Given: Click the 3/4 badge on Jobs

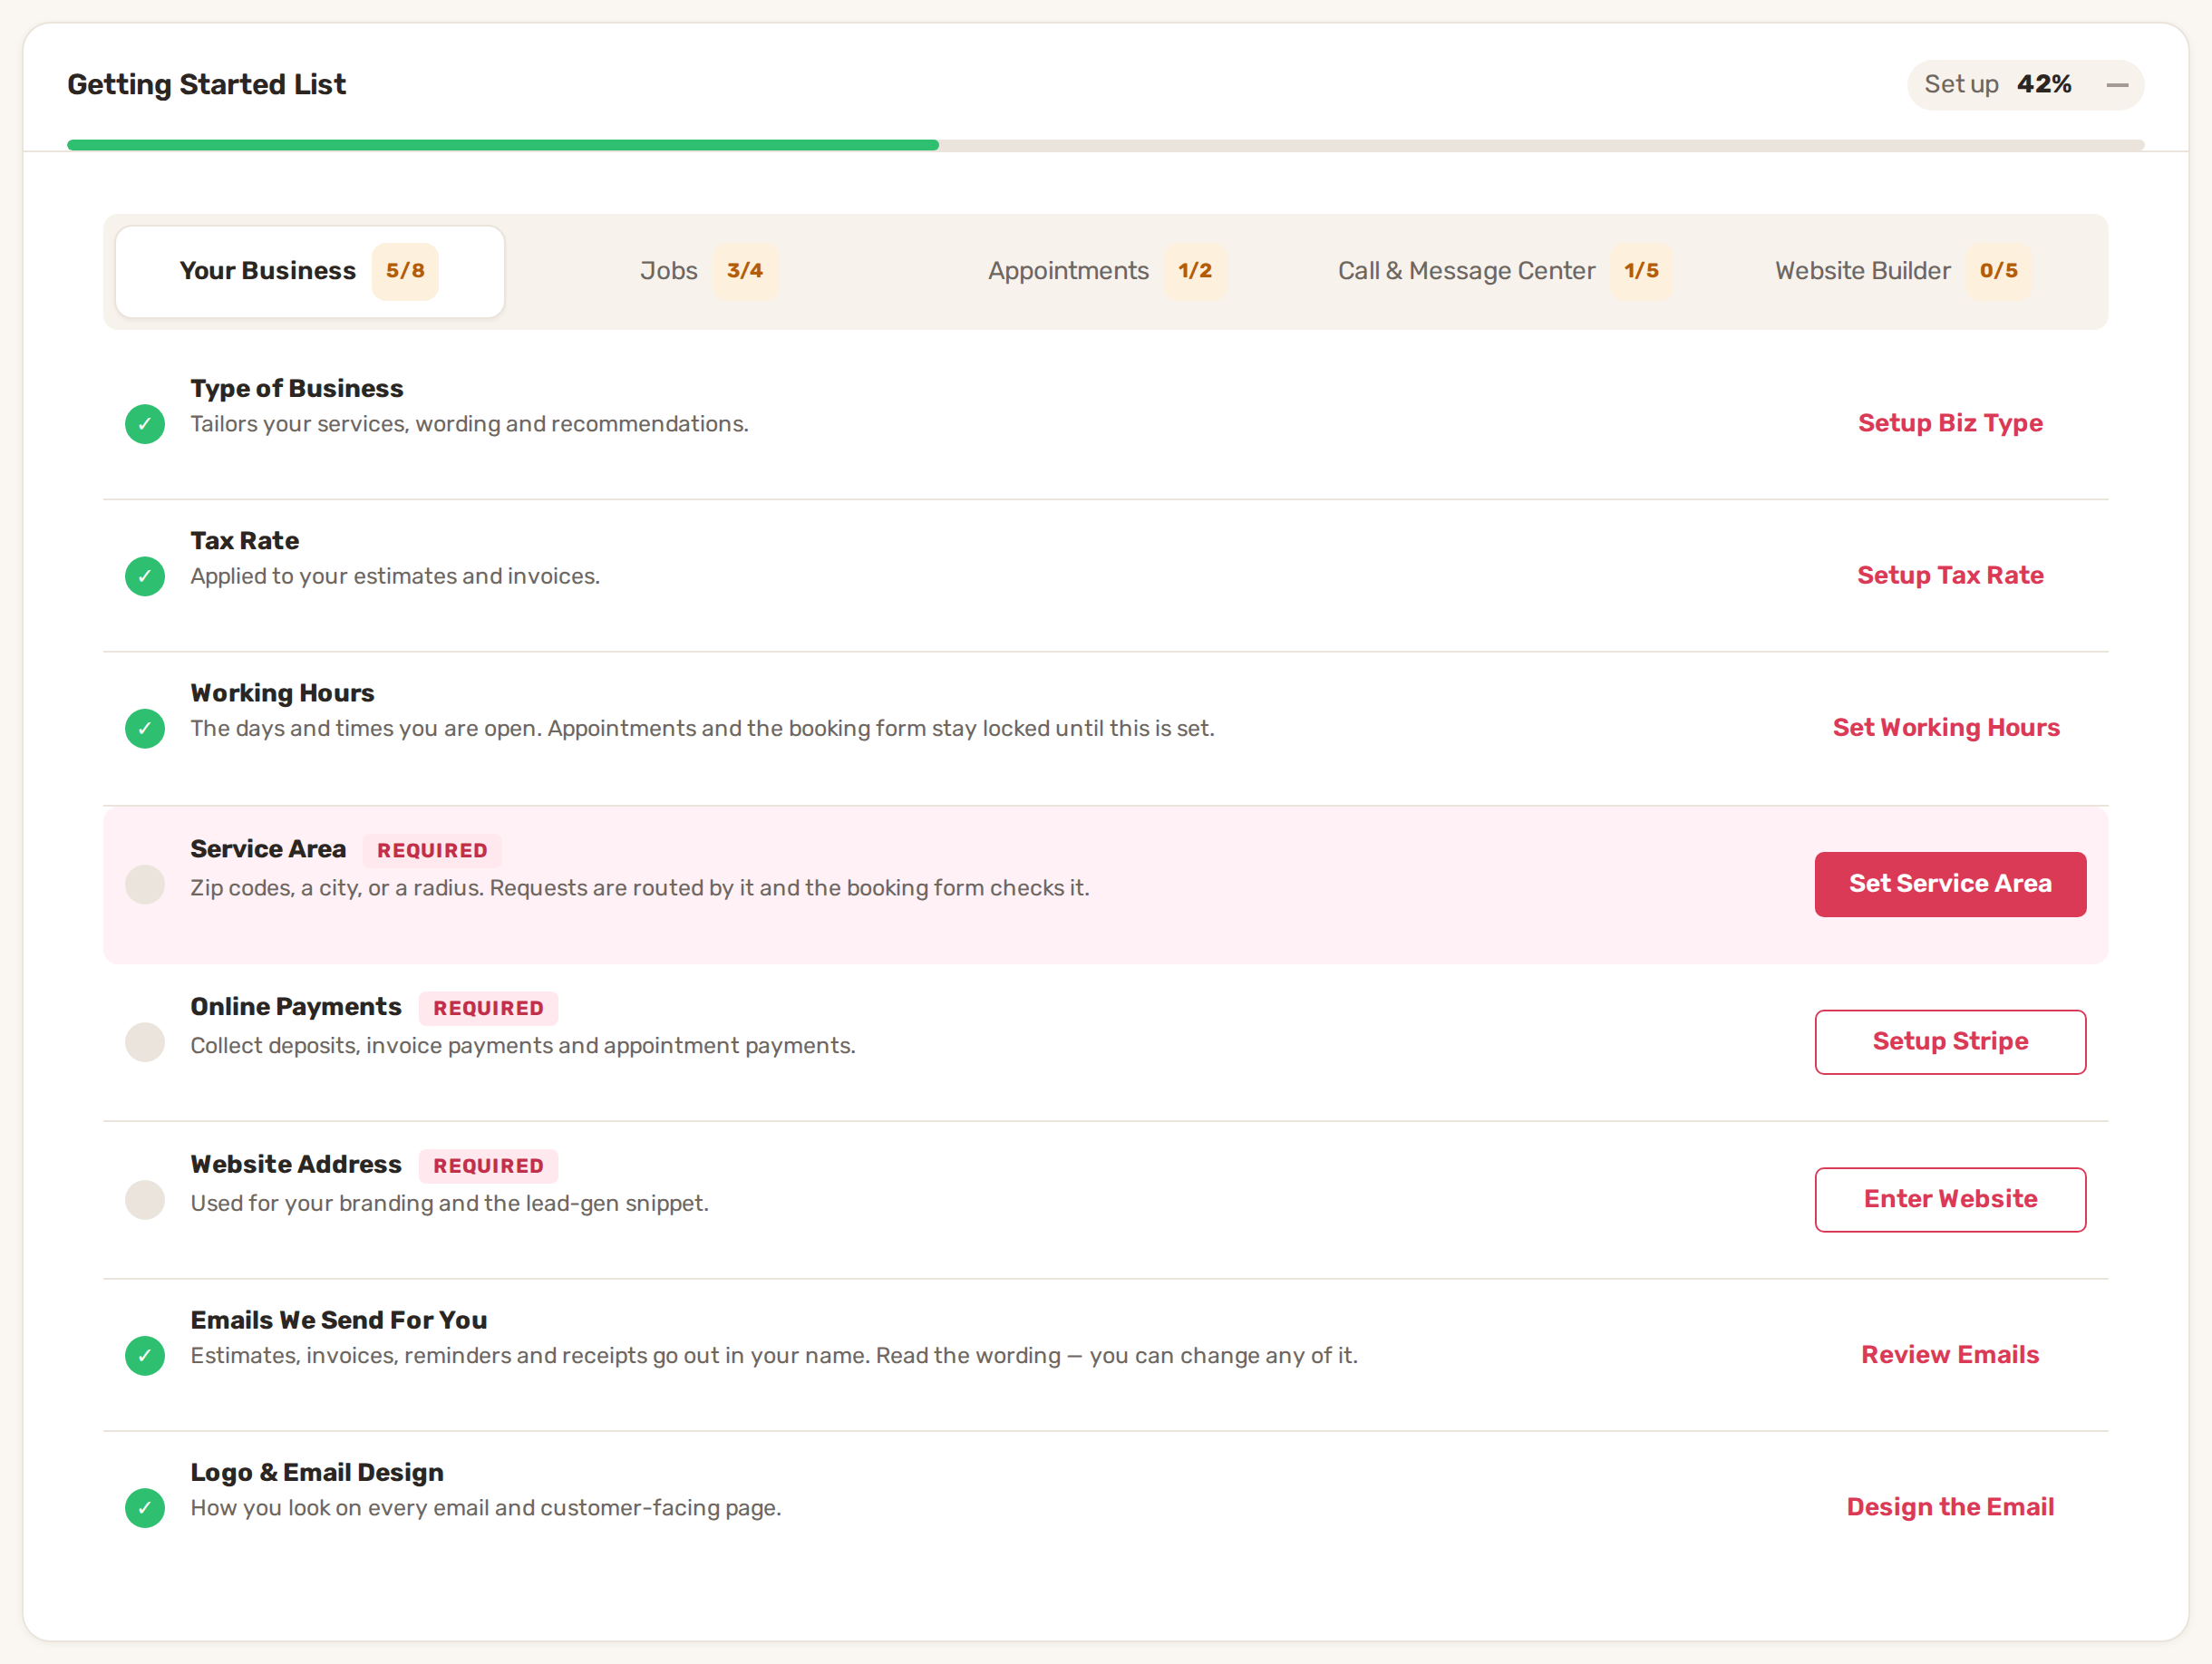Looking at the screenshot, I should click(x=745, y=271).
